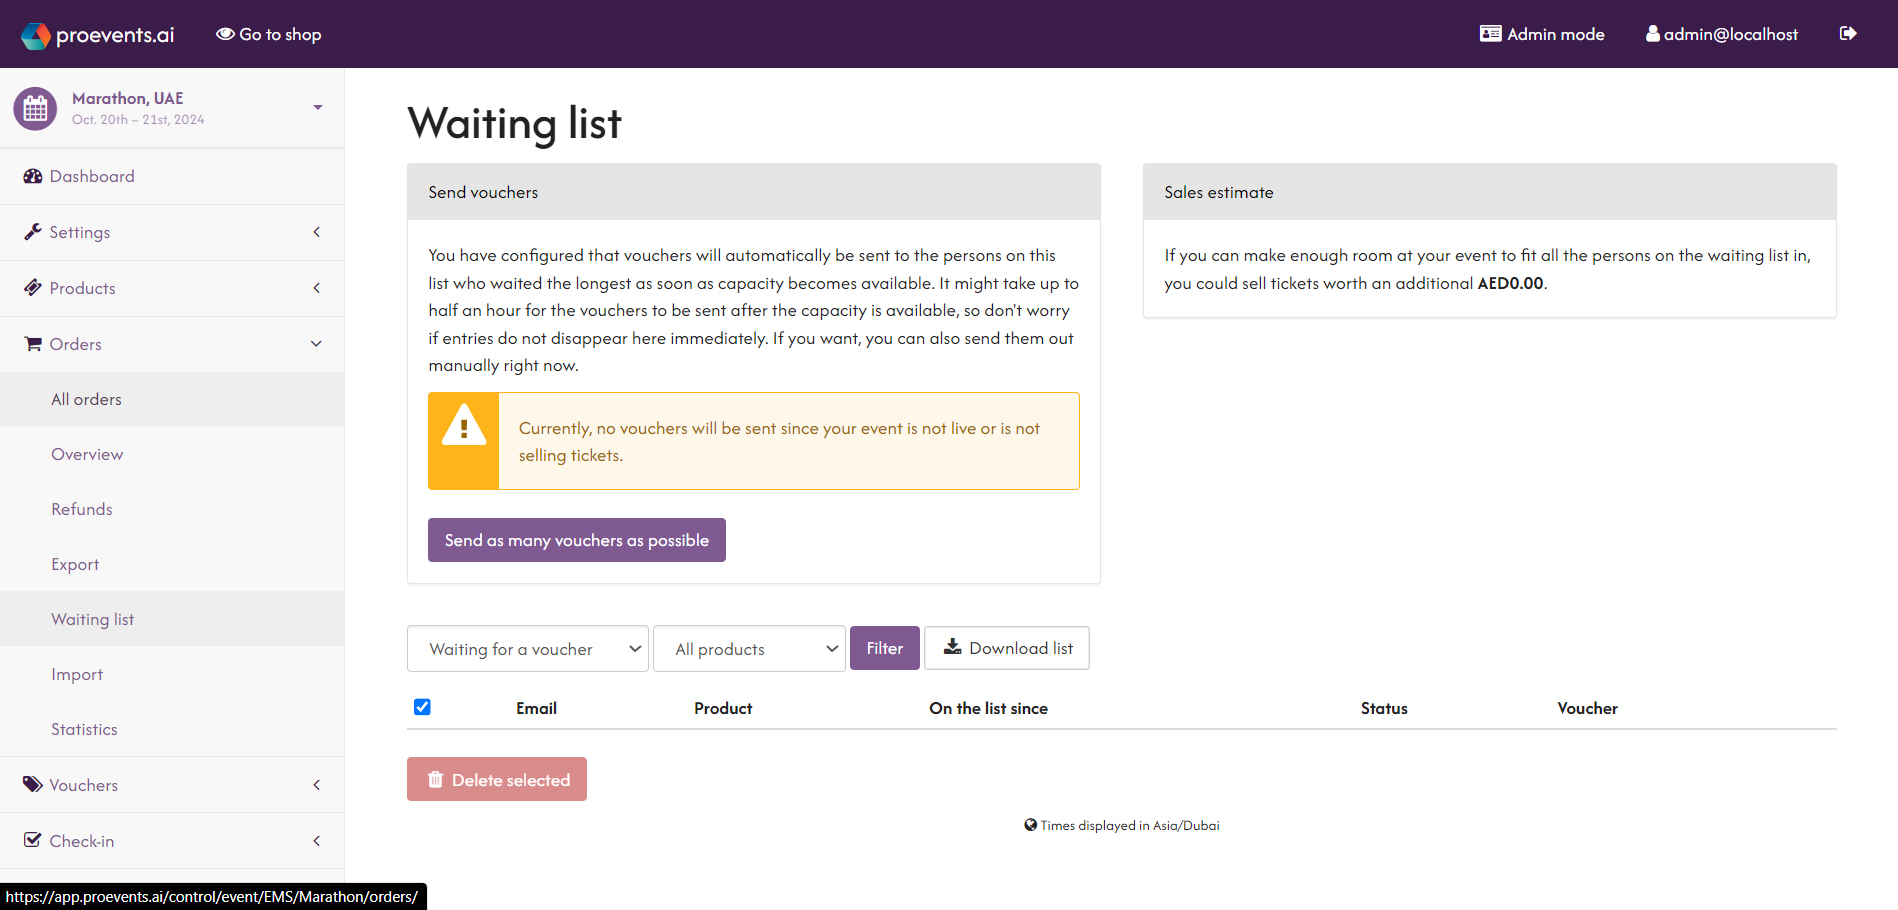Open the Waiting for a voucher dropdown
1898x910 pixels.
point(527,648)
